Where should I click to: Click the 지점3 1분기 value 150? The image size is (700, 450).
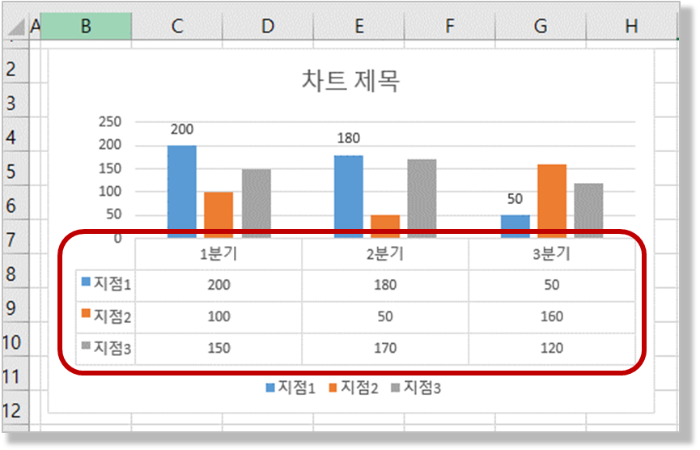pos(219,348)
